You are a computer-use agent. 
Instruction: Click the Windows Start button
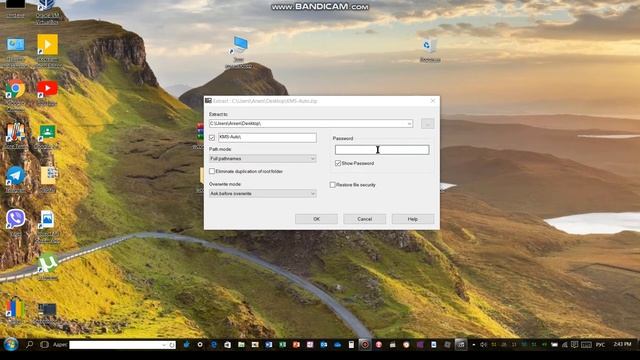[x=11, y=344]
